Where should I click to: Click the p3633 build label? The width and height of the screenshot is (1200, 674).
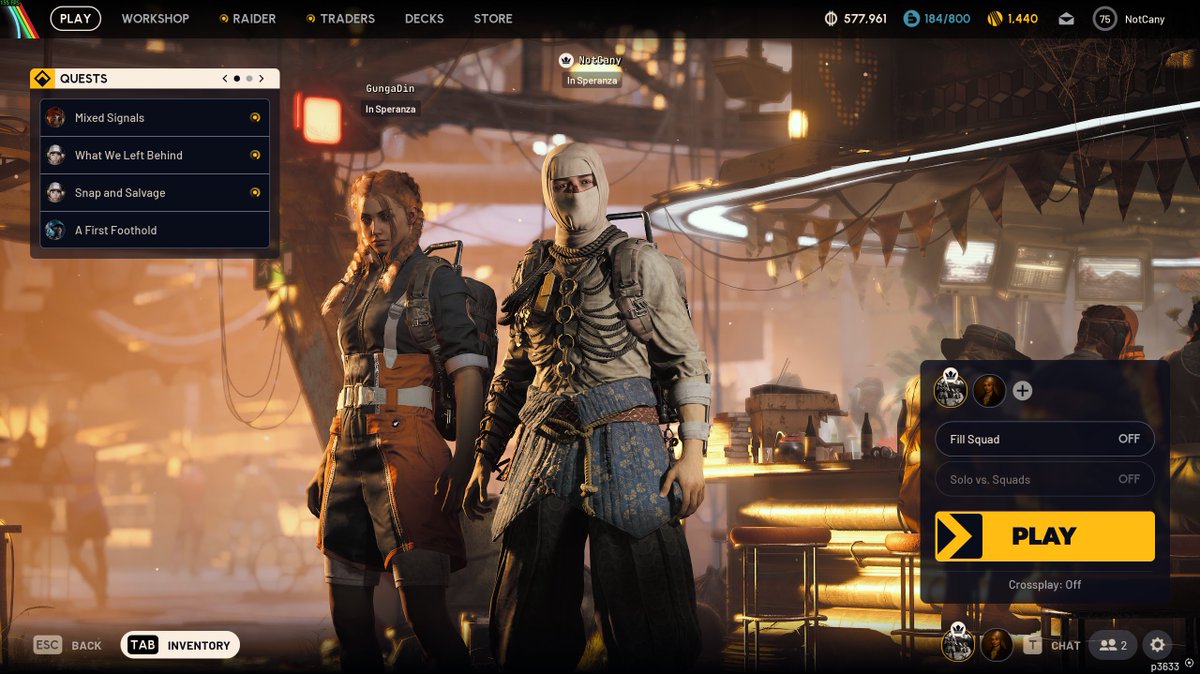click(x=1165, y=666)
